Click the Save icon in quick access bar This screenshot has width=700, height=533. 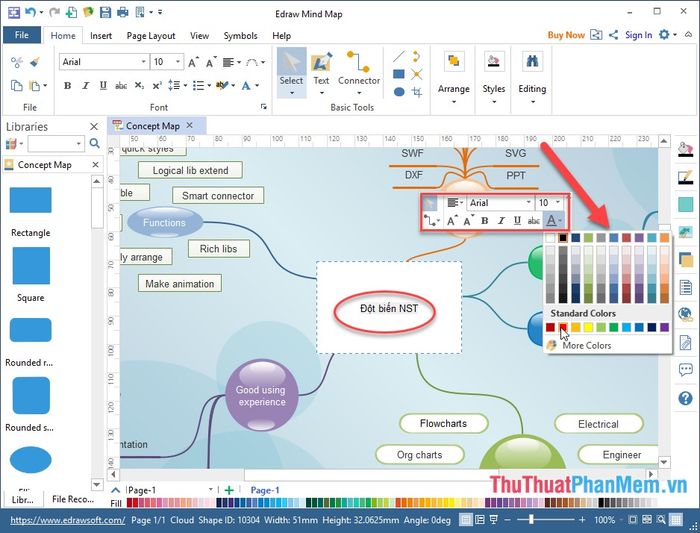click(x=105, y=12)
